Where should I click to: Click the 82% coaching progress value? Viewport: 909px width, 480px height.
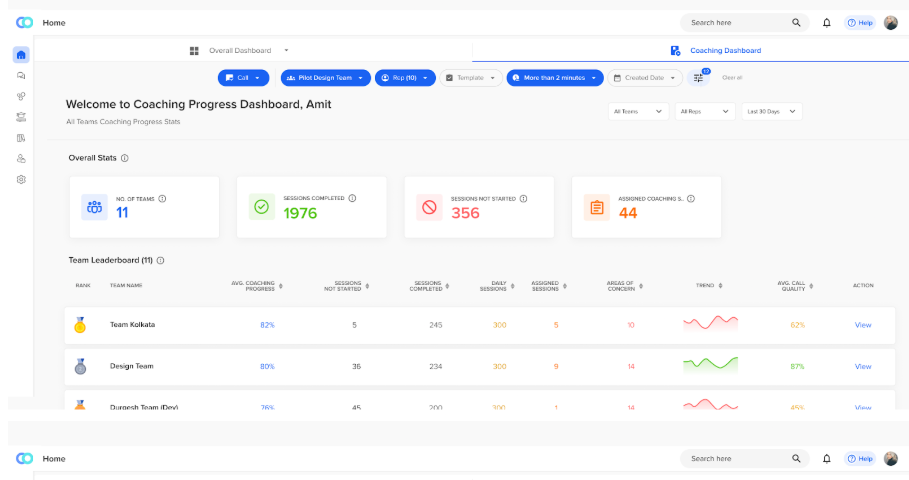pos(267,325)
